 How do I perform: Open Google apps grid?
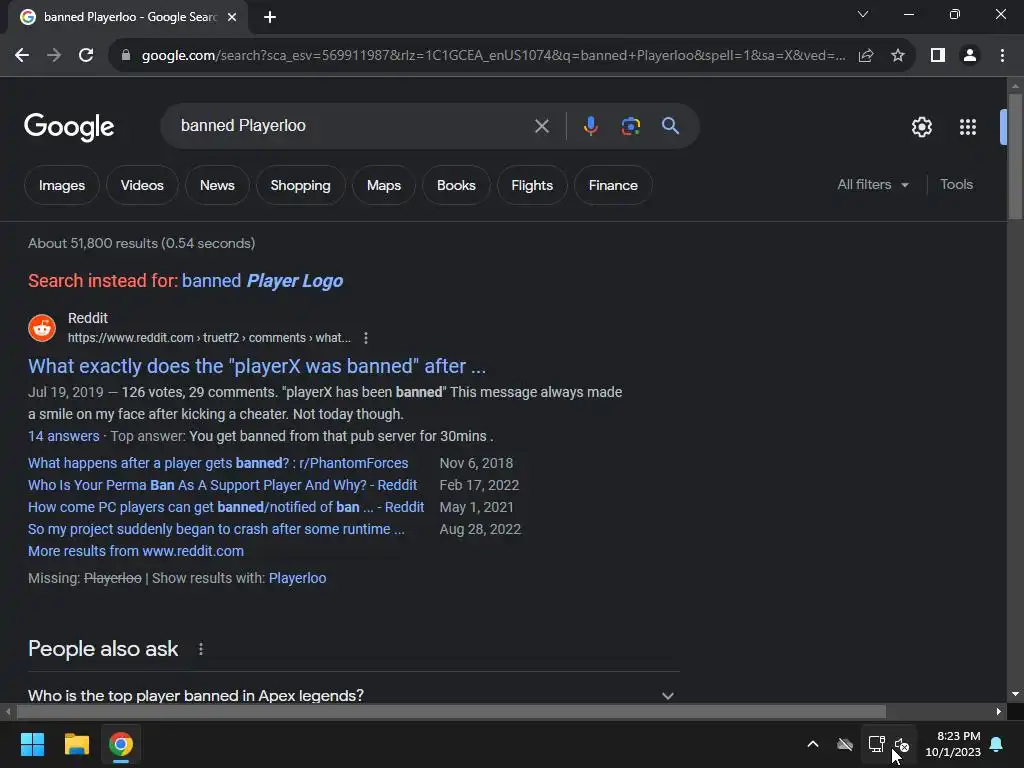point(968,127)
